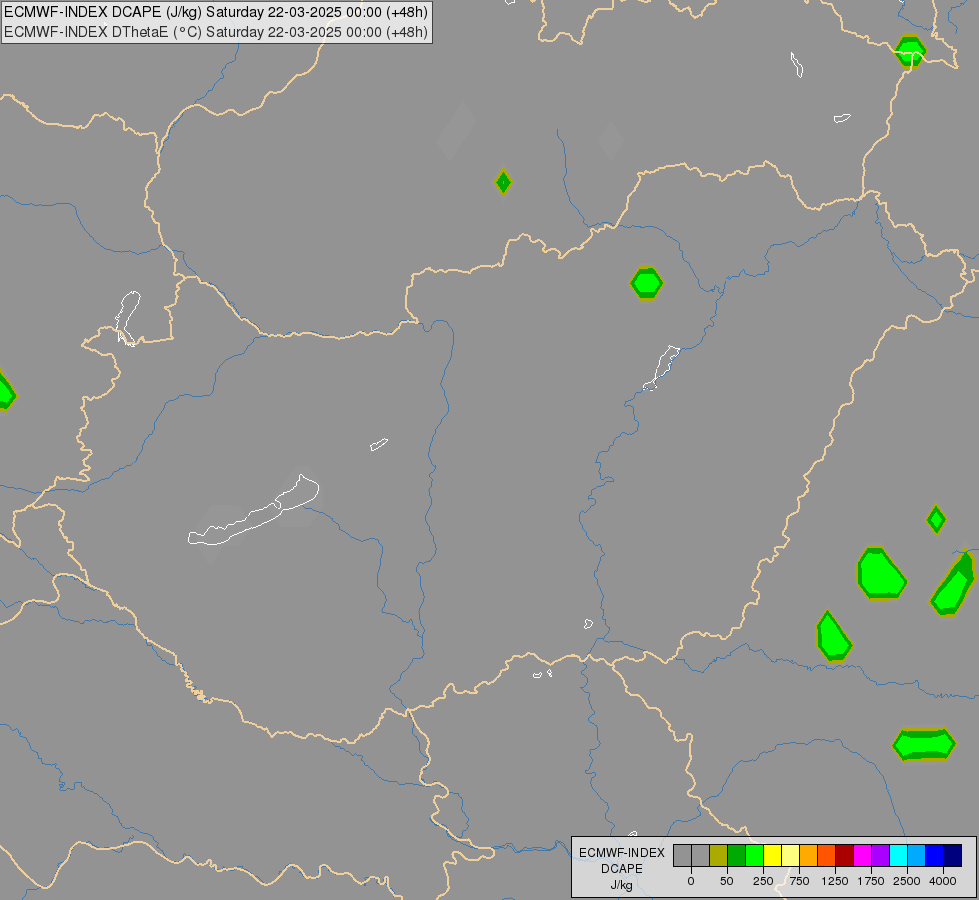
Task: Click the ECMWF-INDEX label in the legend
Action: tap(622, 853)
